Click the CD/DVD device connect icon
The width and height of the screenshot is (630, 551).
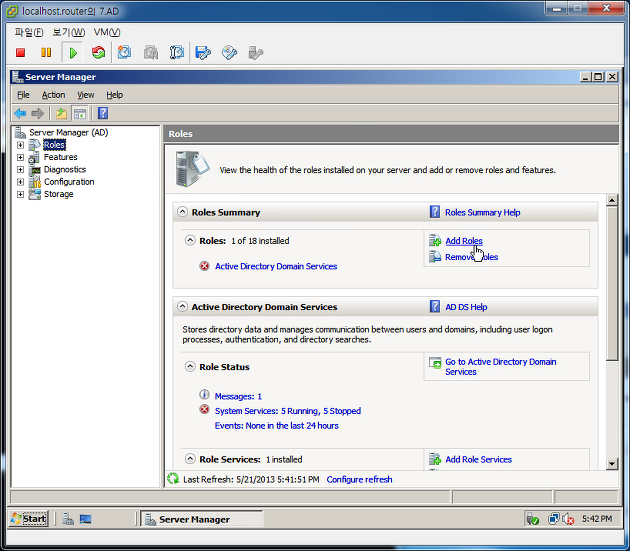point(229,52)
